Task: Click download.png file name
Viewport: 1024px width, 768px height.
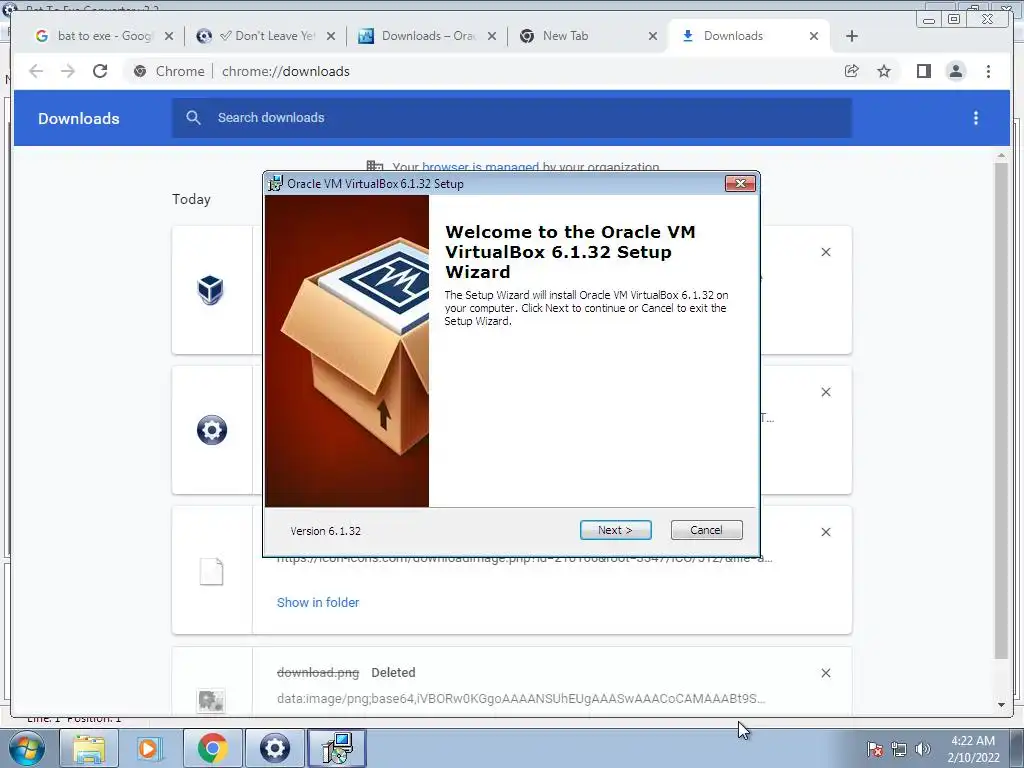Action: [318, 673]
